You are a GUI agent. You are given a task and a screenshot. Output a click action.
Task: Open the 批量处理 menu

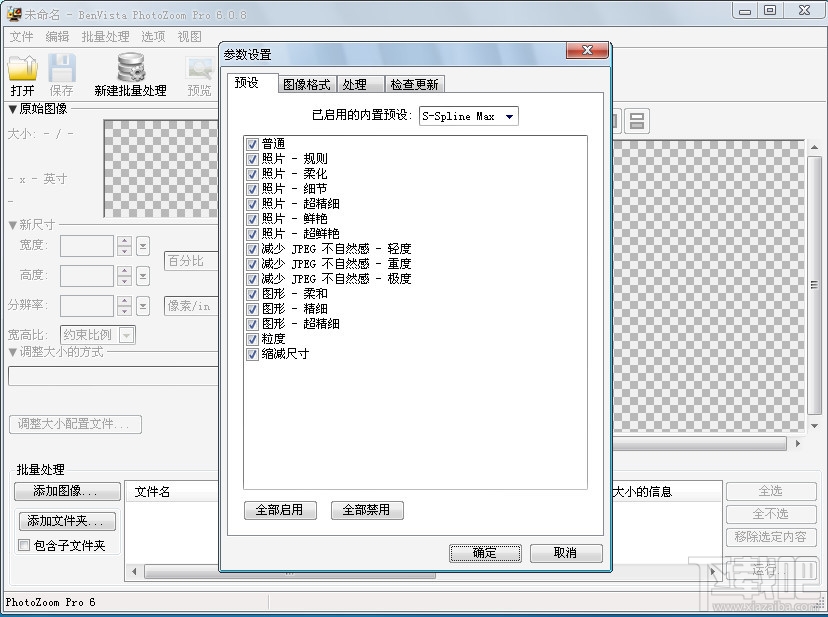click(x=106, y=36)
